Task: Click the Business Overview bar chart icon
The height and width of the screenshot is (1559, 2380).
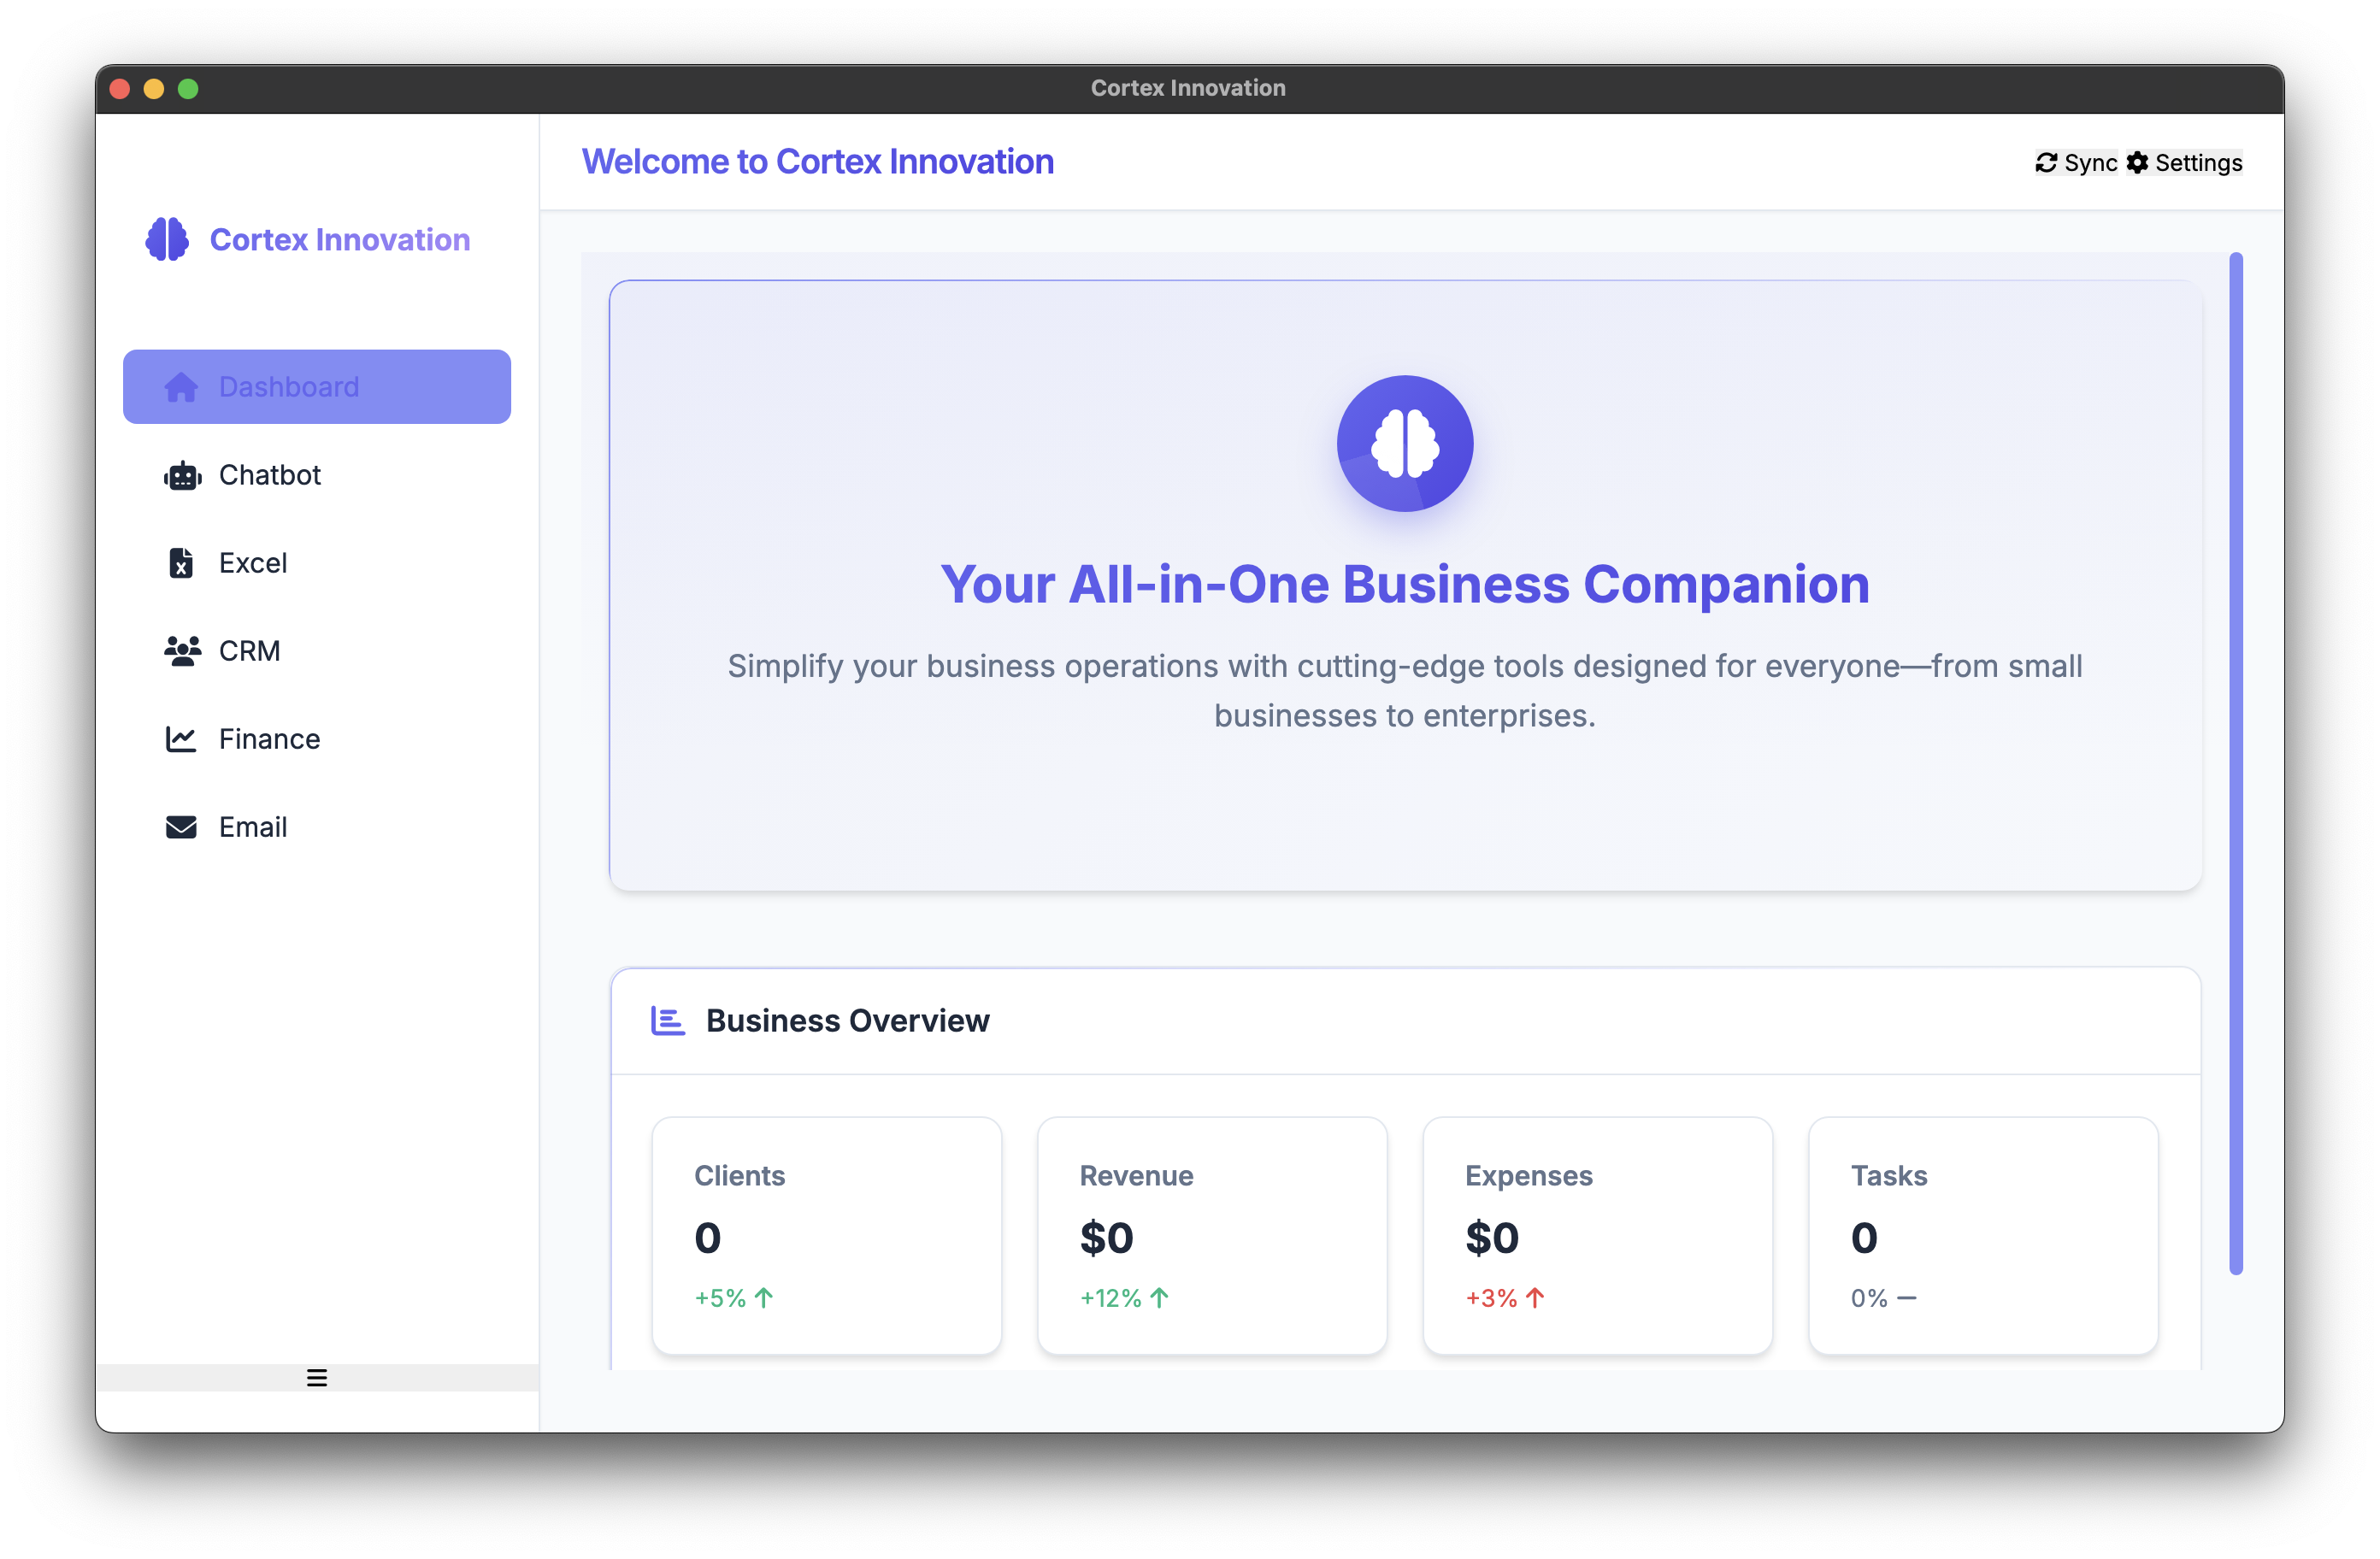Action: tap(667, 1021)
